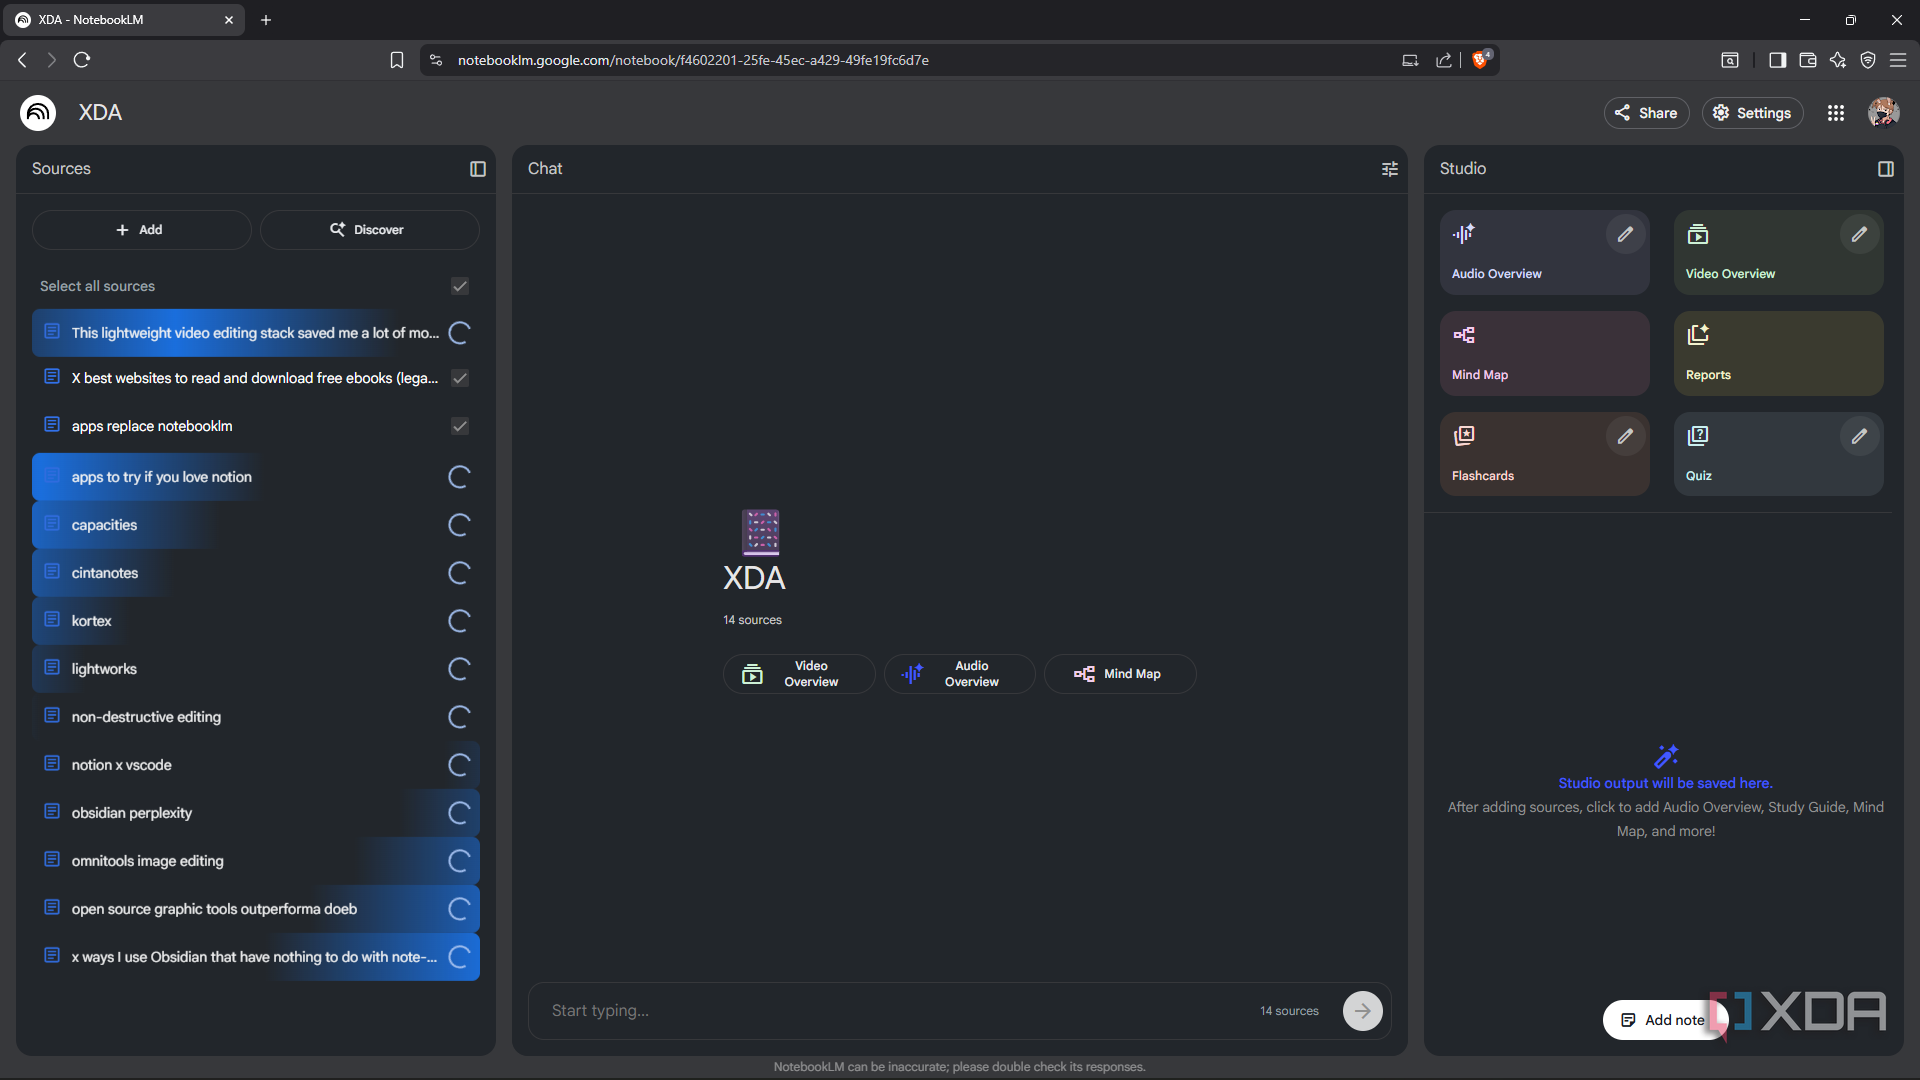This screenshot has width=1920, height=1080.
Task: Click Audio Overview chip in chat
Action: point(960,674)
